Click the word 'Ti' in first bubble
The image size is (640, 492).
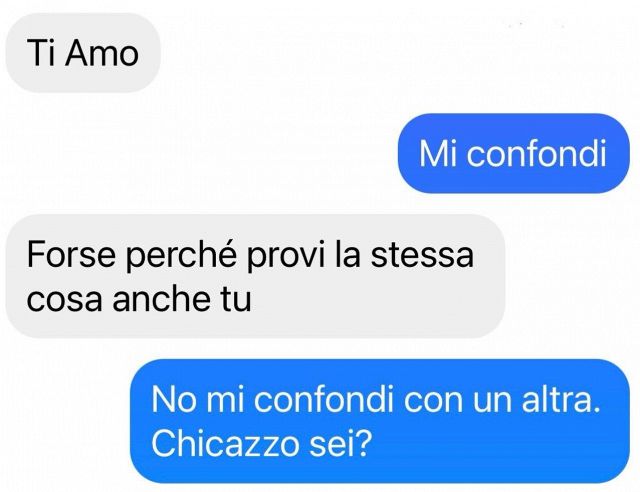[x=41, y=53]
